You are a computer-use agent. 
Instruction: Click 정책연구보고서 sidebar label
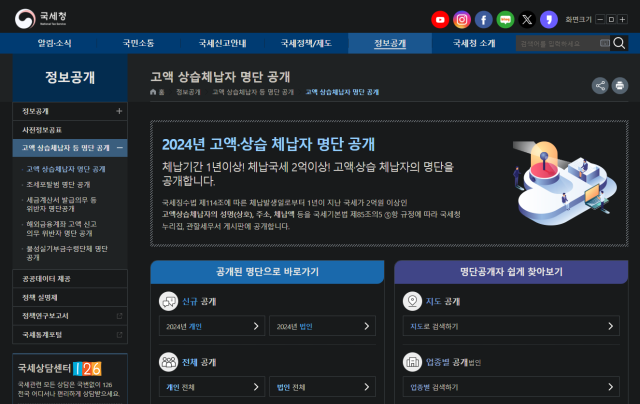tap(45, 316)
